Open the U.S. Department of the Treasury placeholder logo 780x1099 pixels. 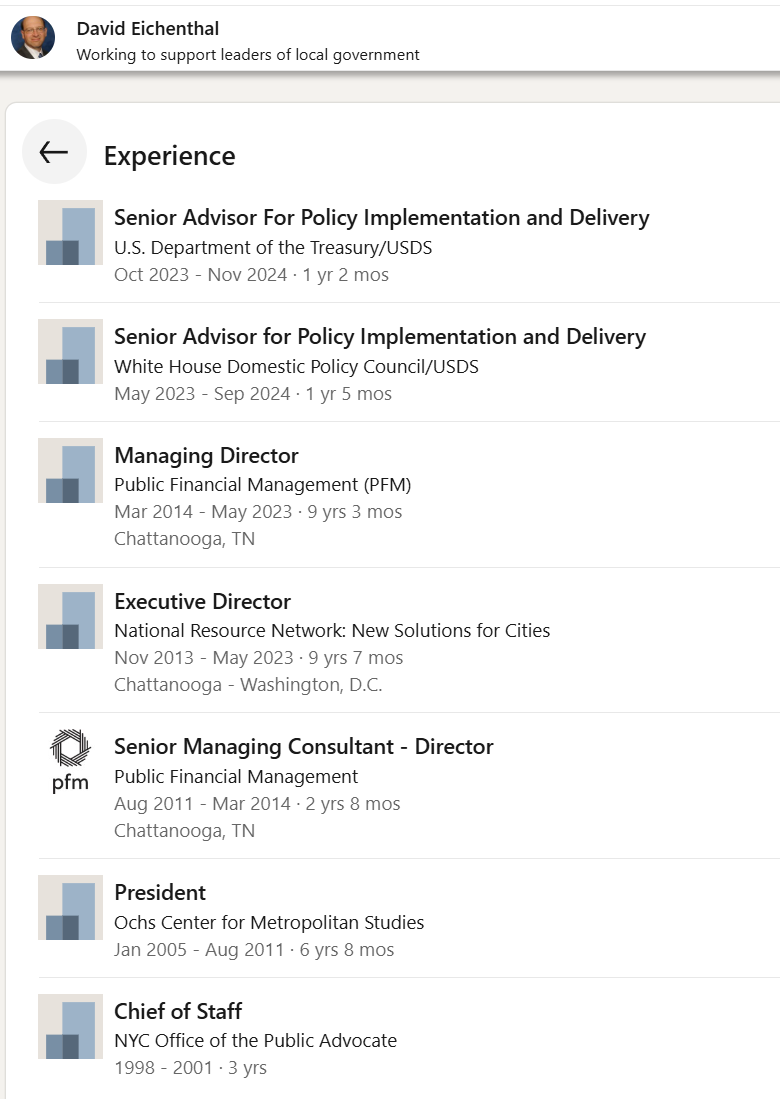click(x=70, y=233)
